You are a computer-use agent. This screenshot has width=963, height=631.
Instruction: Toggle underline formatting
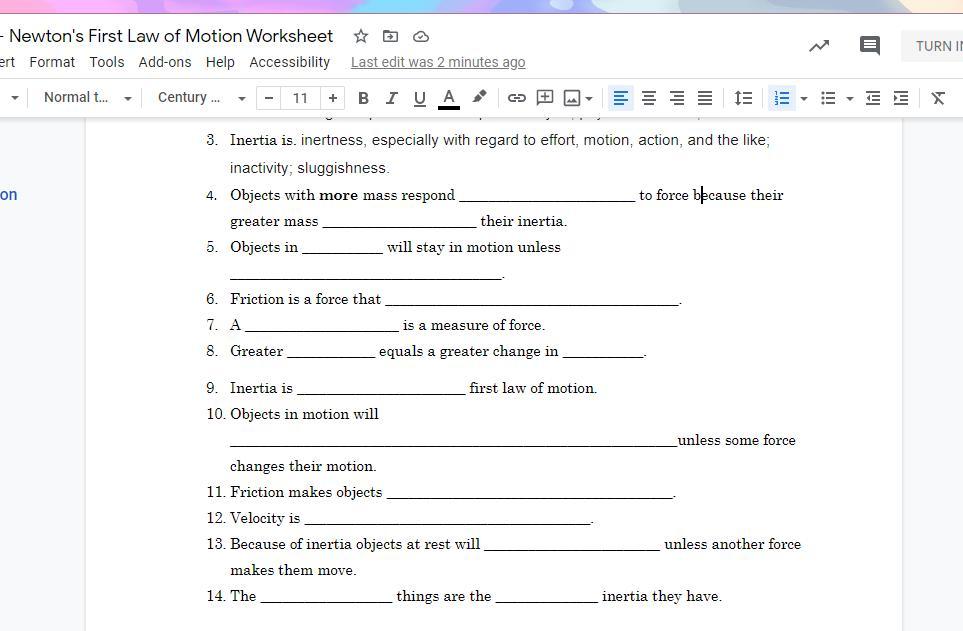click(419, 98)
